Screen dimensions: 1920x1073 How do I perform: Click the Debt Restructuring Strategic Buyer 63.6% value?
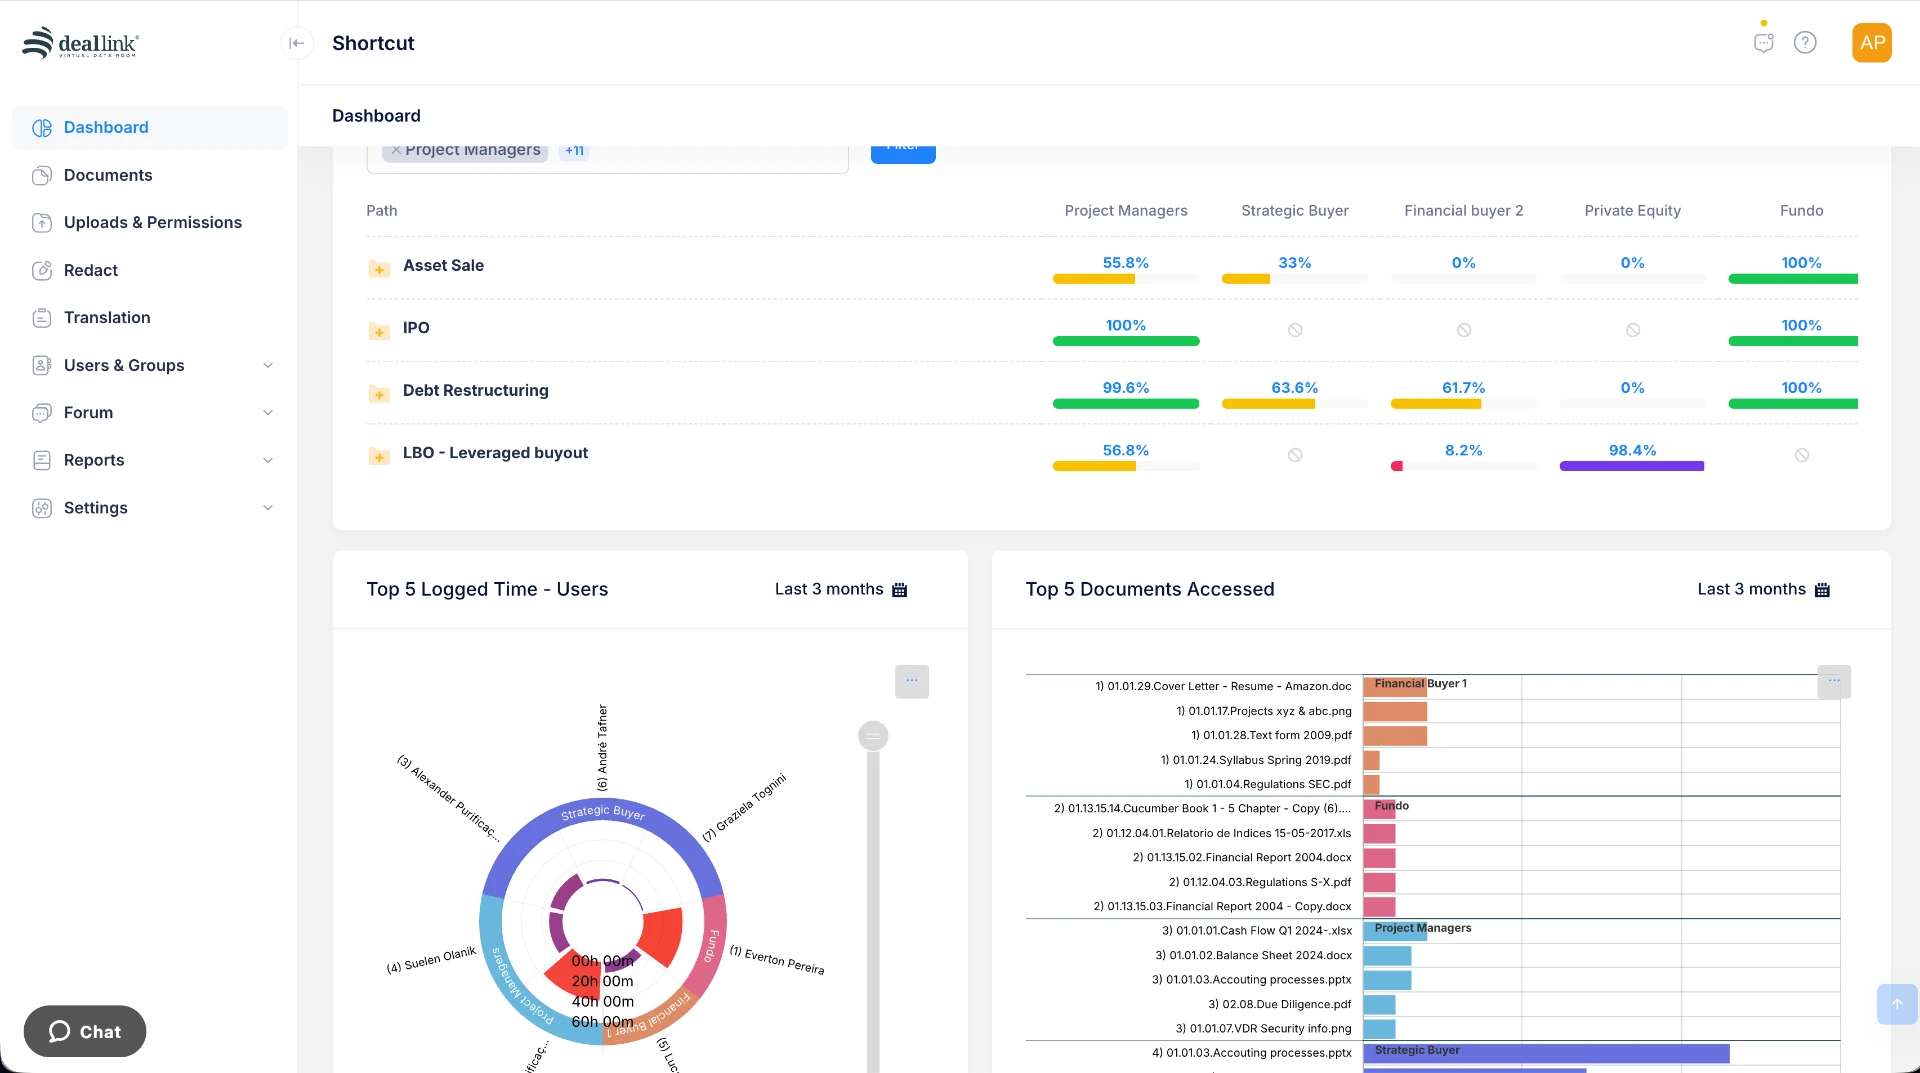pos(1294,388)
